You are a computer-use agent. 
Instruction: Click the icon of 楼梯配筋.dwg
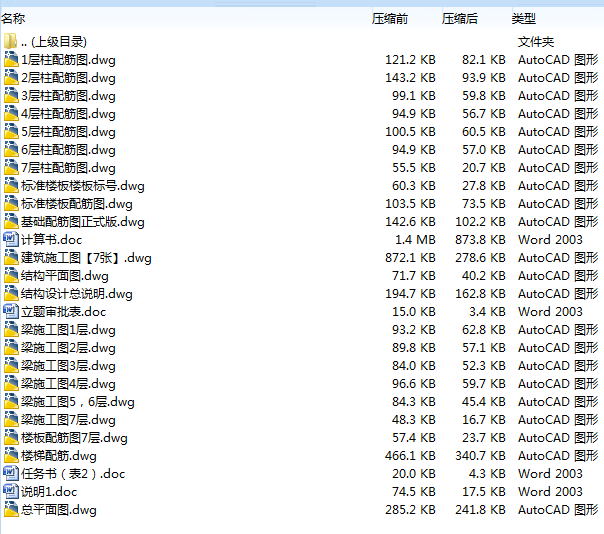pyautogui.click(x=11, y=455)
